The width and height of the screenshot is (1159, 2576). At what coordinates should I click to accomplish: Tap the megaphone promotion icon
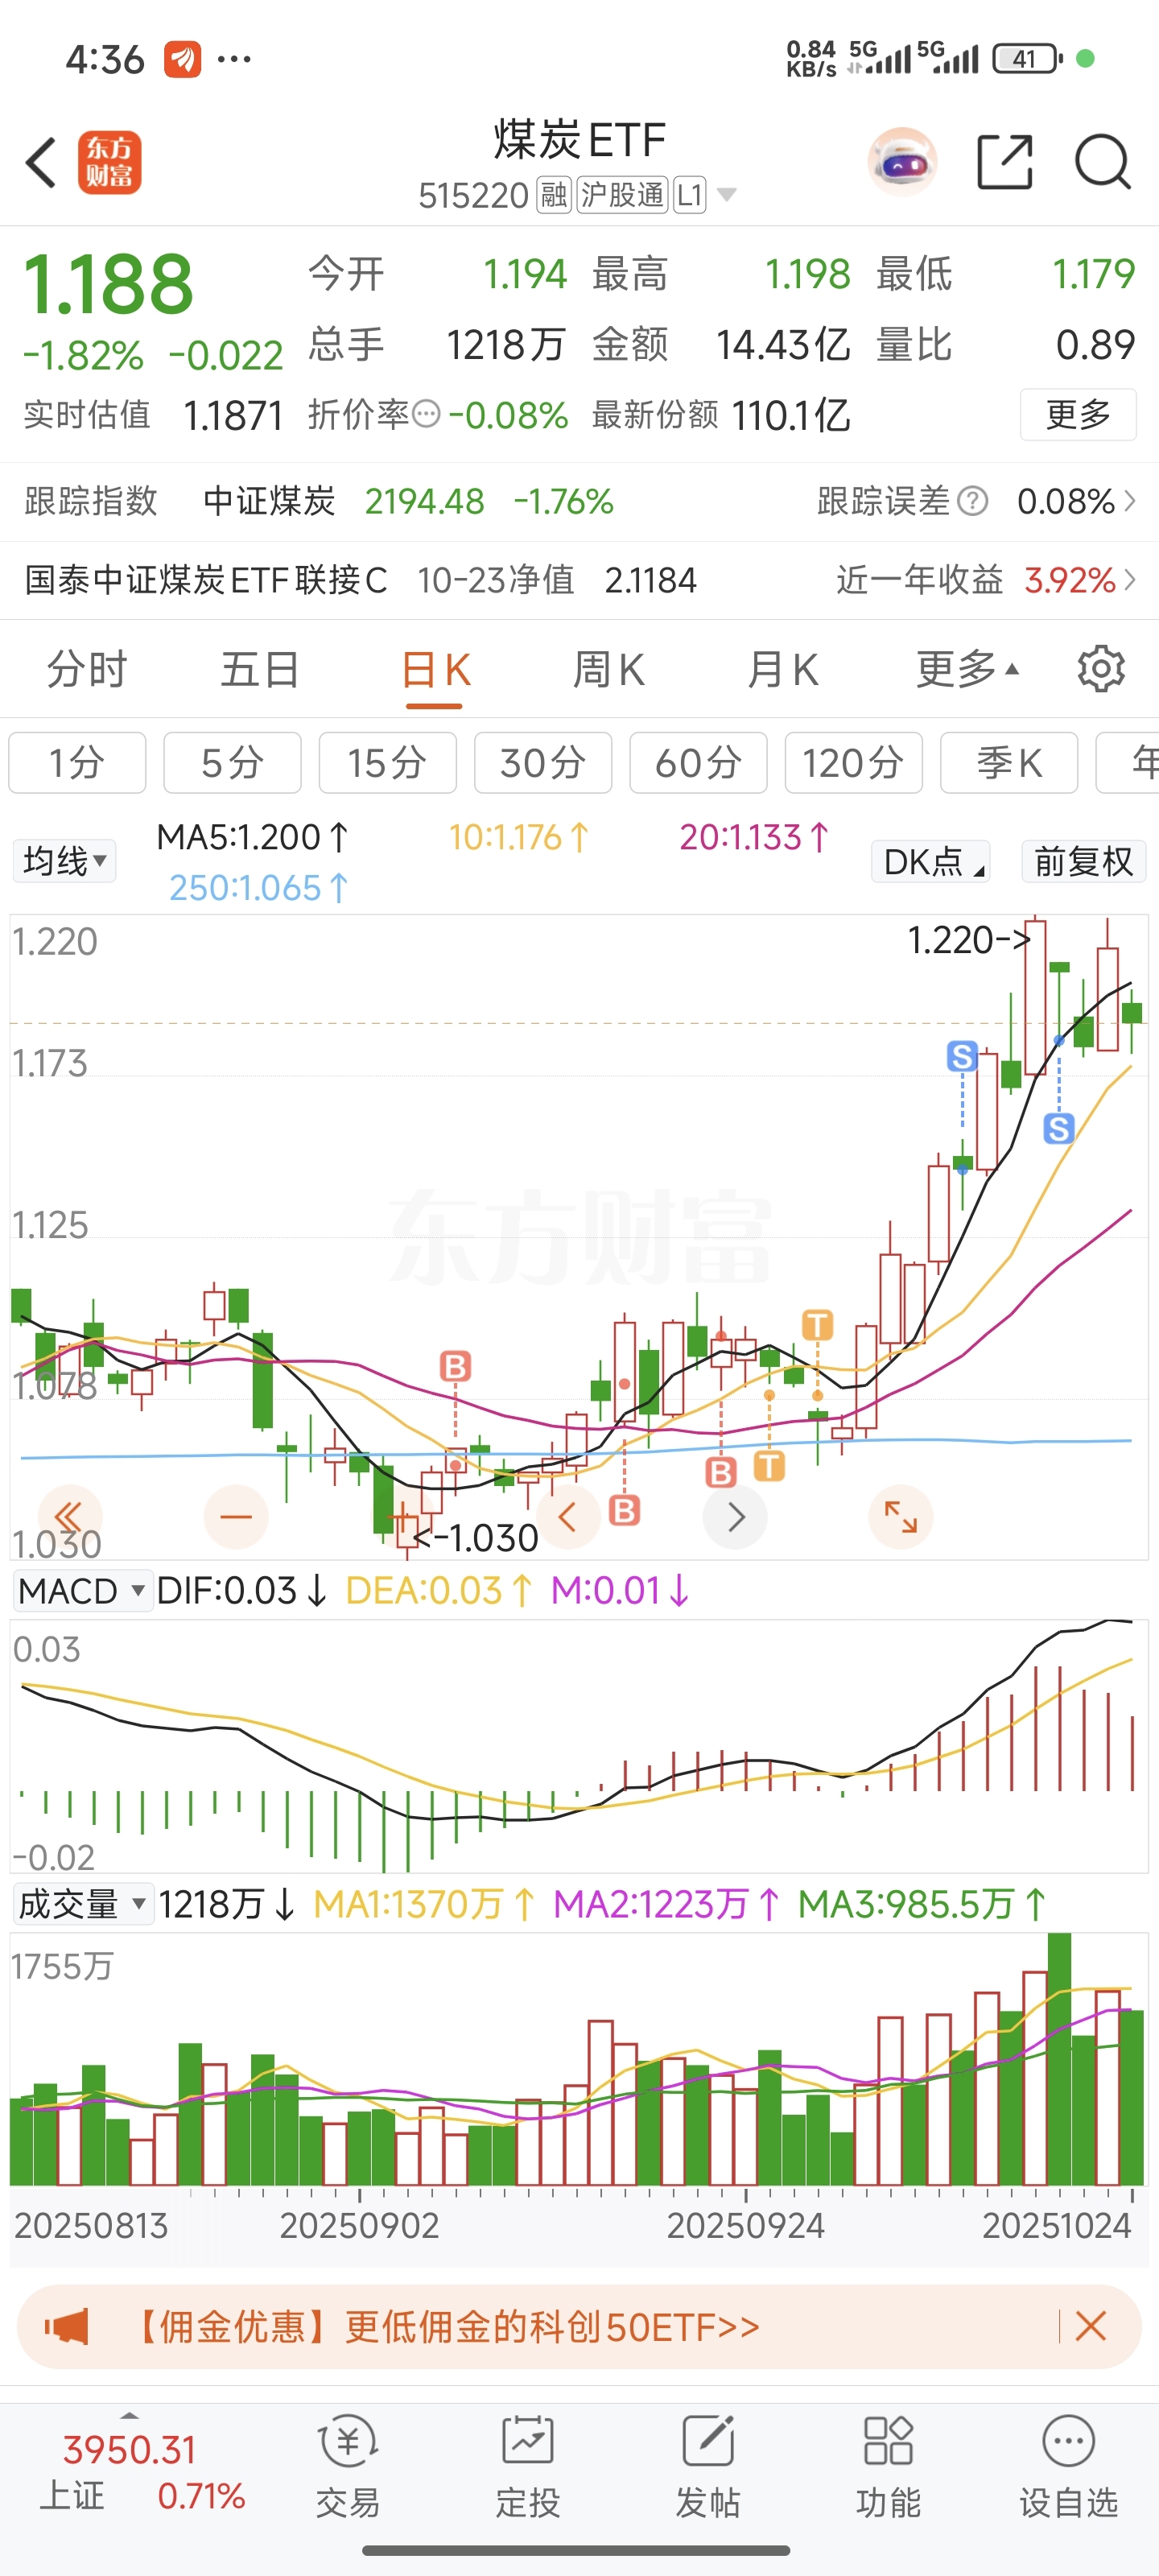point(67,2326)
